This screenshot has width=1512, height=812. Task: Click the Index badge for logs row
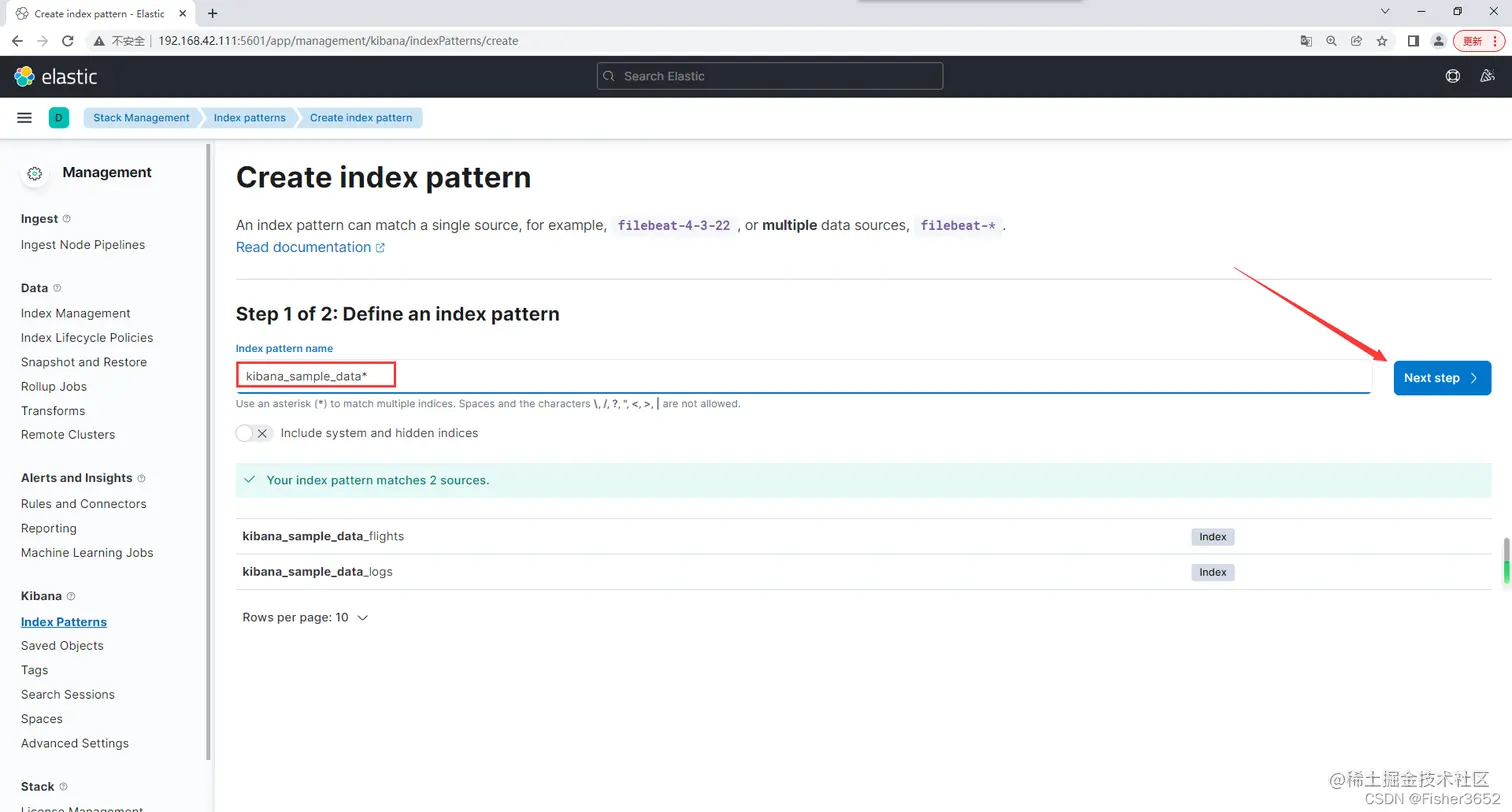coord(1213,572)
